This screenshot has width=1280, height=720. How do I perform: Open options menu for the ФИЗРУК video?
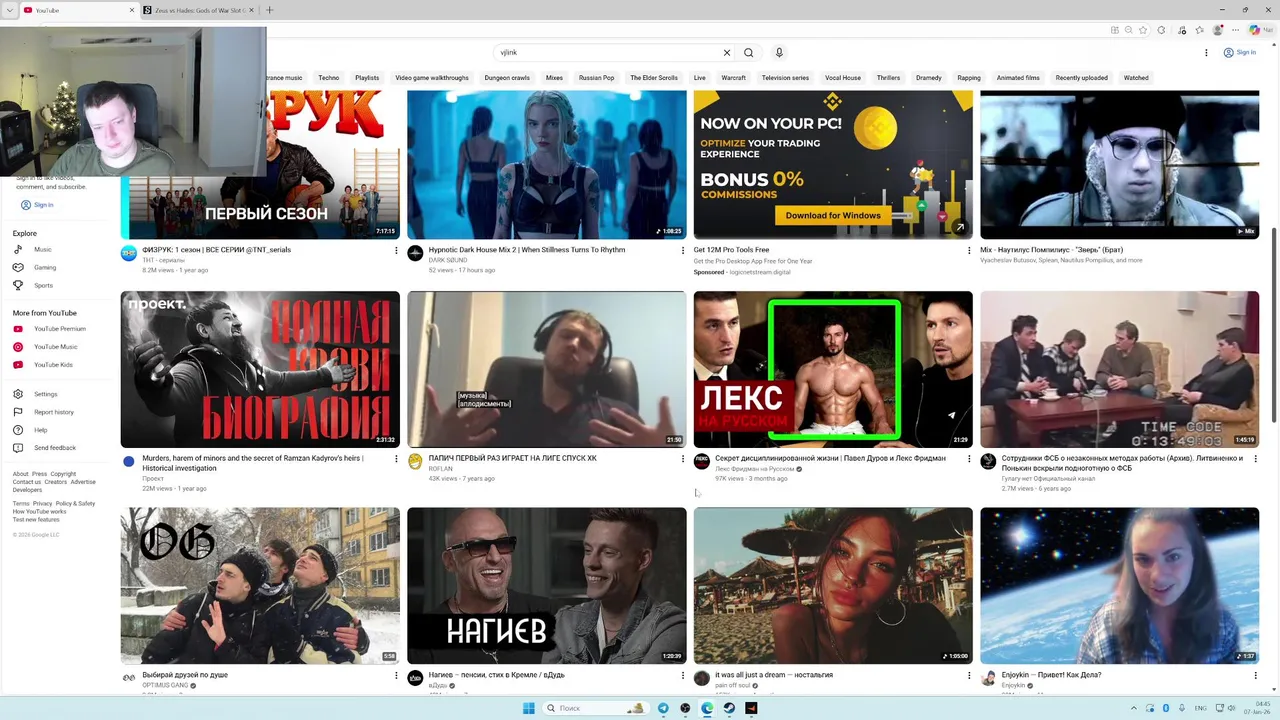click(x=396, y=250)
